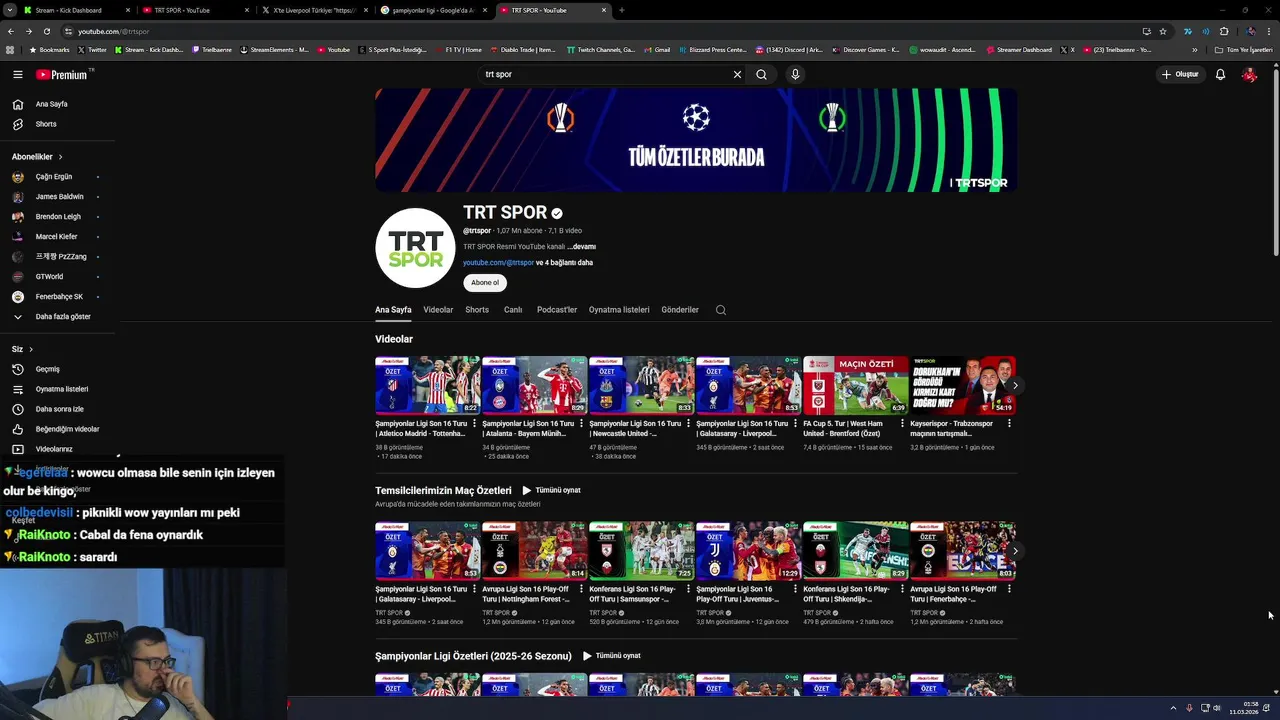
Task: Reload the page with browser refresh icon
Action: pyautogui.click(x=46, y=31)
